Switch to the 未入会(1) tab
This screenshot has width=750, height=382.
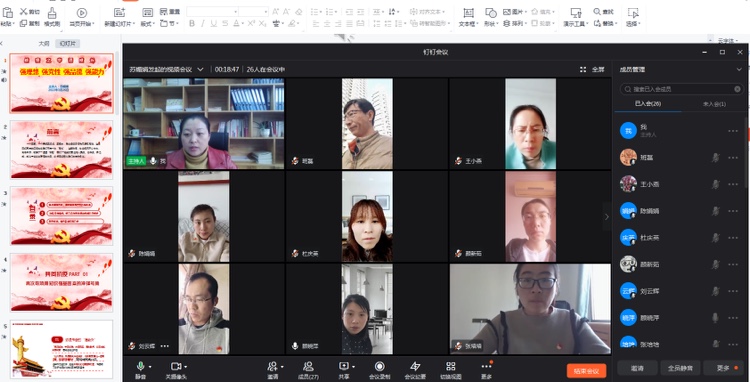(714, 104)
